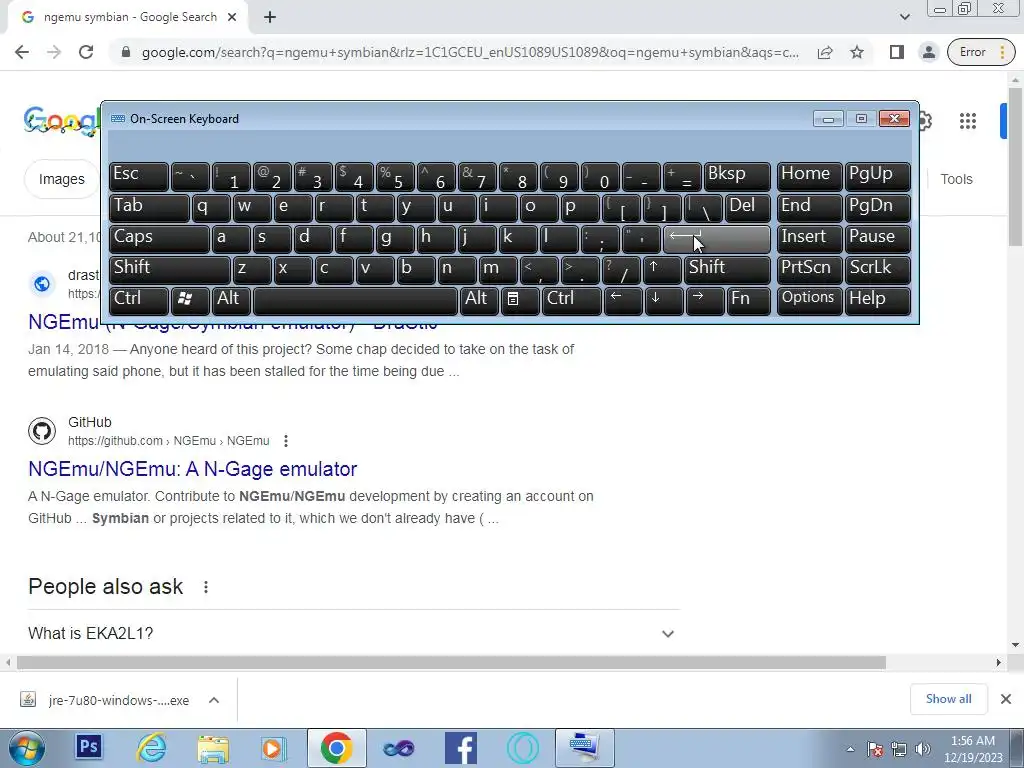Close the downloads bar
The width and height of the screenshot is (1024, 768).
point(1006,699)
